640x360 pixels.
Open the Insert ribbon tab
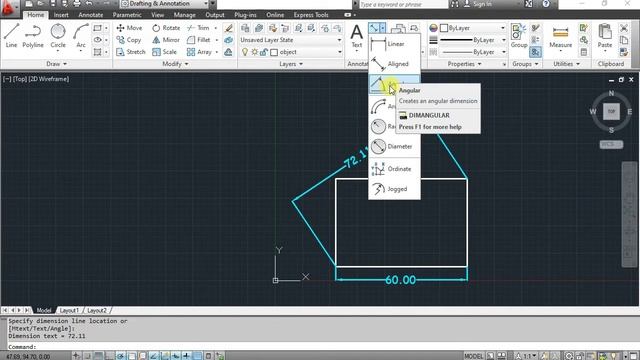coord(61,15)
